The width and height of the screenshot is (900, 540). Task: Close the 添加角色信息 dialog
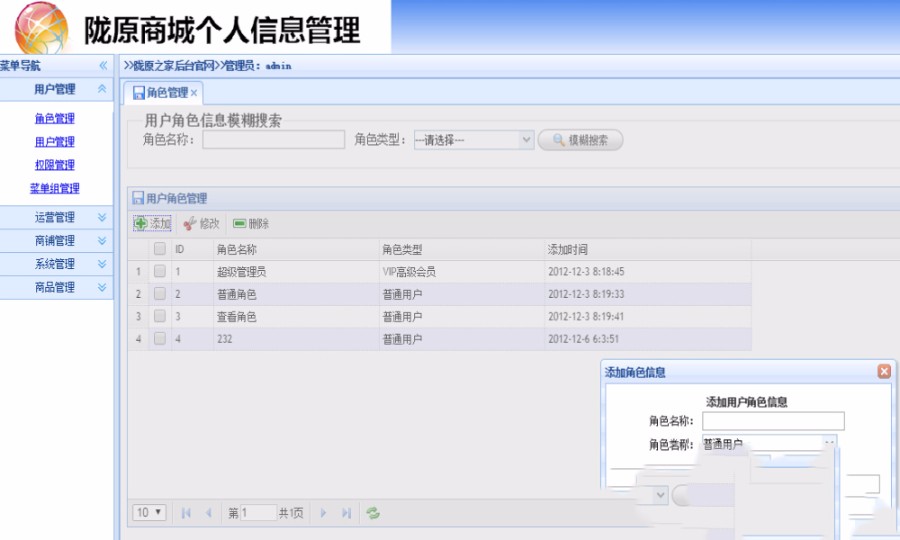tap(884, 371)
